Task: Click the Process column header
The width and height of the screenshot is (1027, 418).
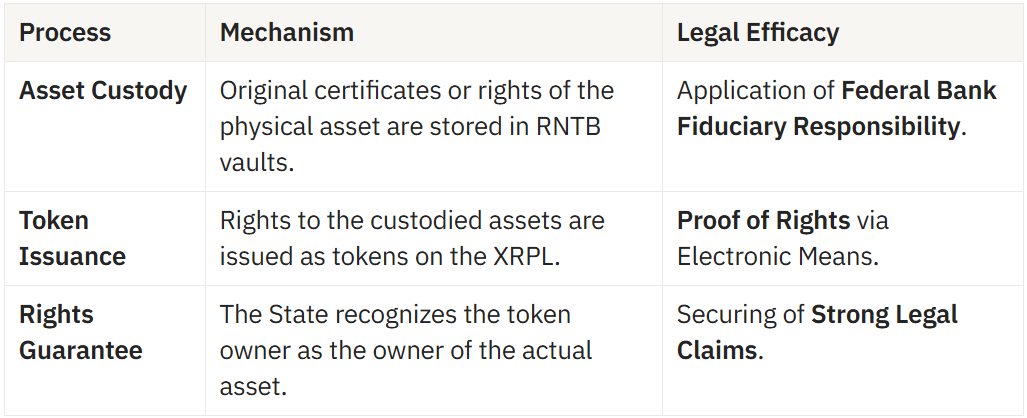Action: click(65, 32)
